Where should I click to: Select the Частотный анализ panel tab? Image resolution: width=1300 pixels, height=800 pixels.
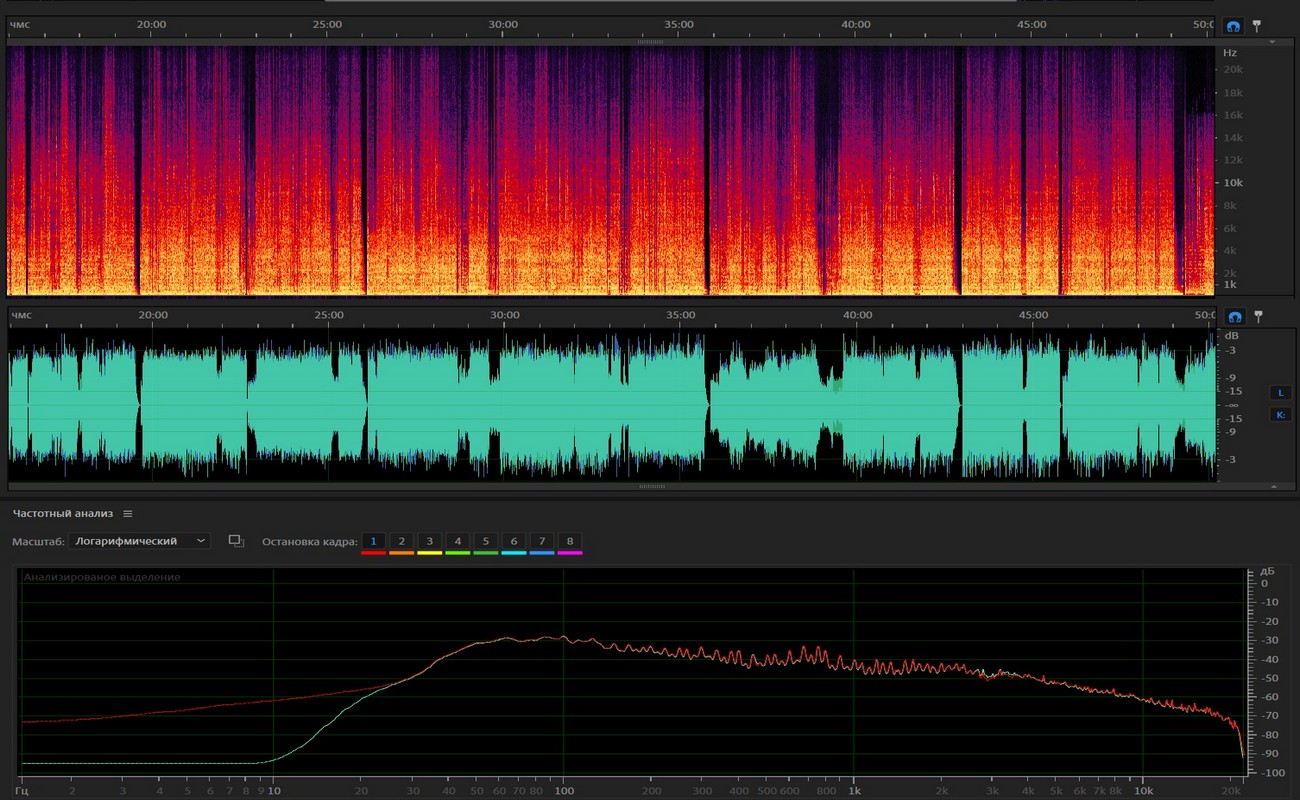coord(63,514)
